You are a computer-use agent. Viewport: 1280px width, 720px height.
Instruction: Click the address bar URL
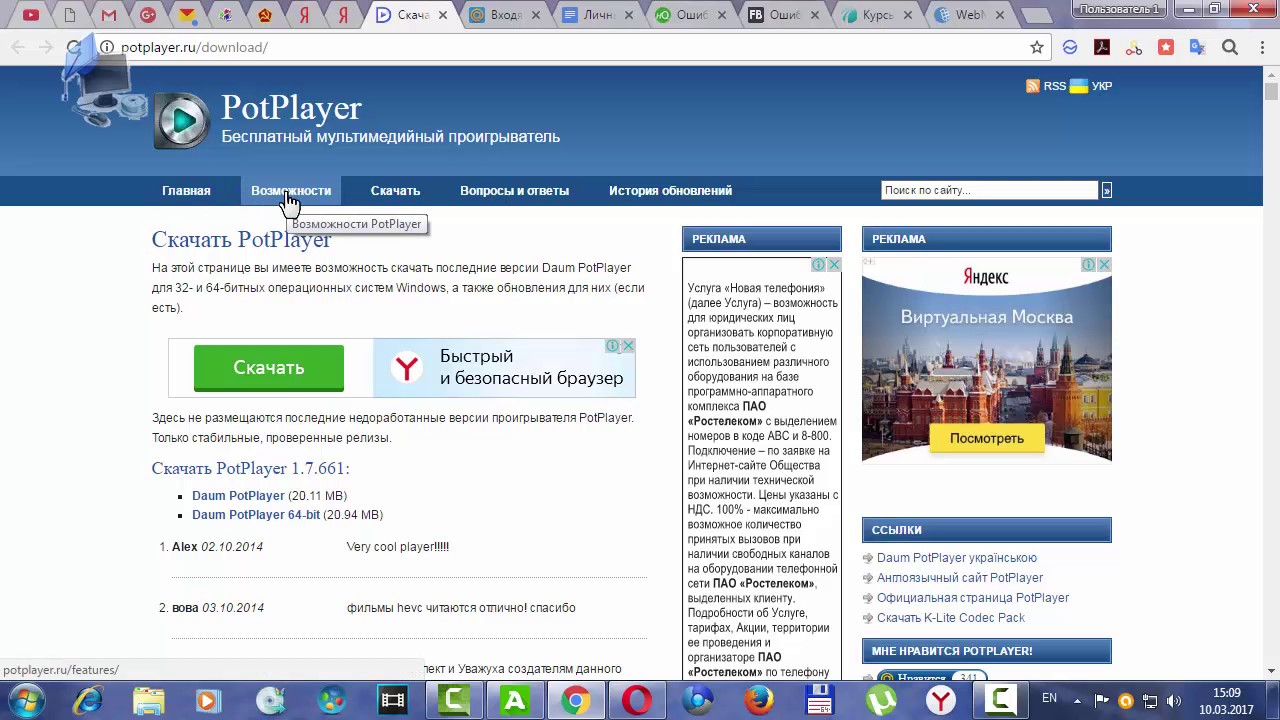click(194, 47)
